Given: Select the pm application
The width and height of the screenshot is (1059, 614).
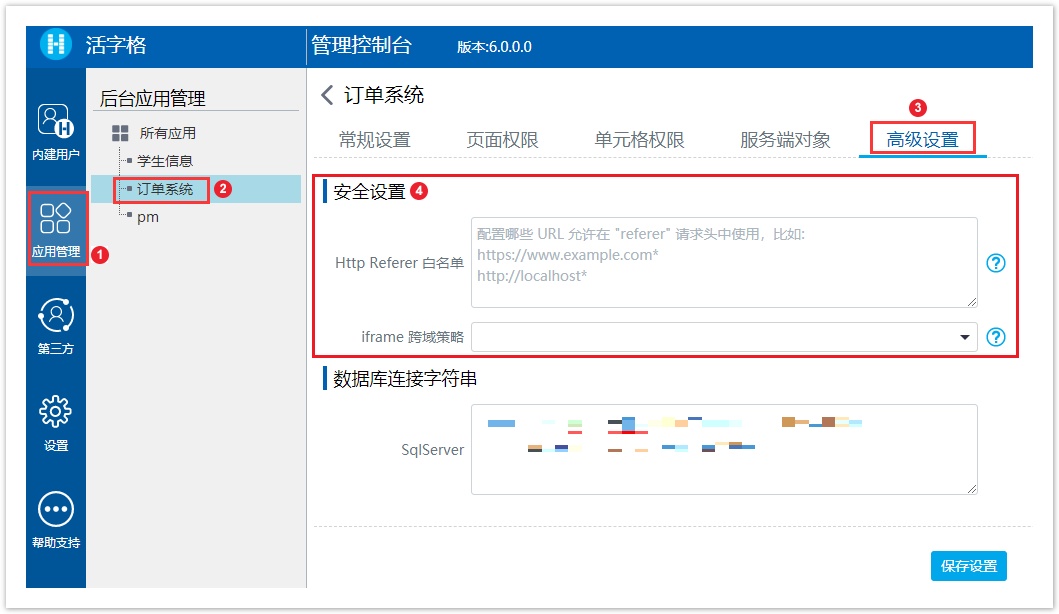Looking at the screenshot, I should [148, 217].
